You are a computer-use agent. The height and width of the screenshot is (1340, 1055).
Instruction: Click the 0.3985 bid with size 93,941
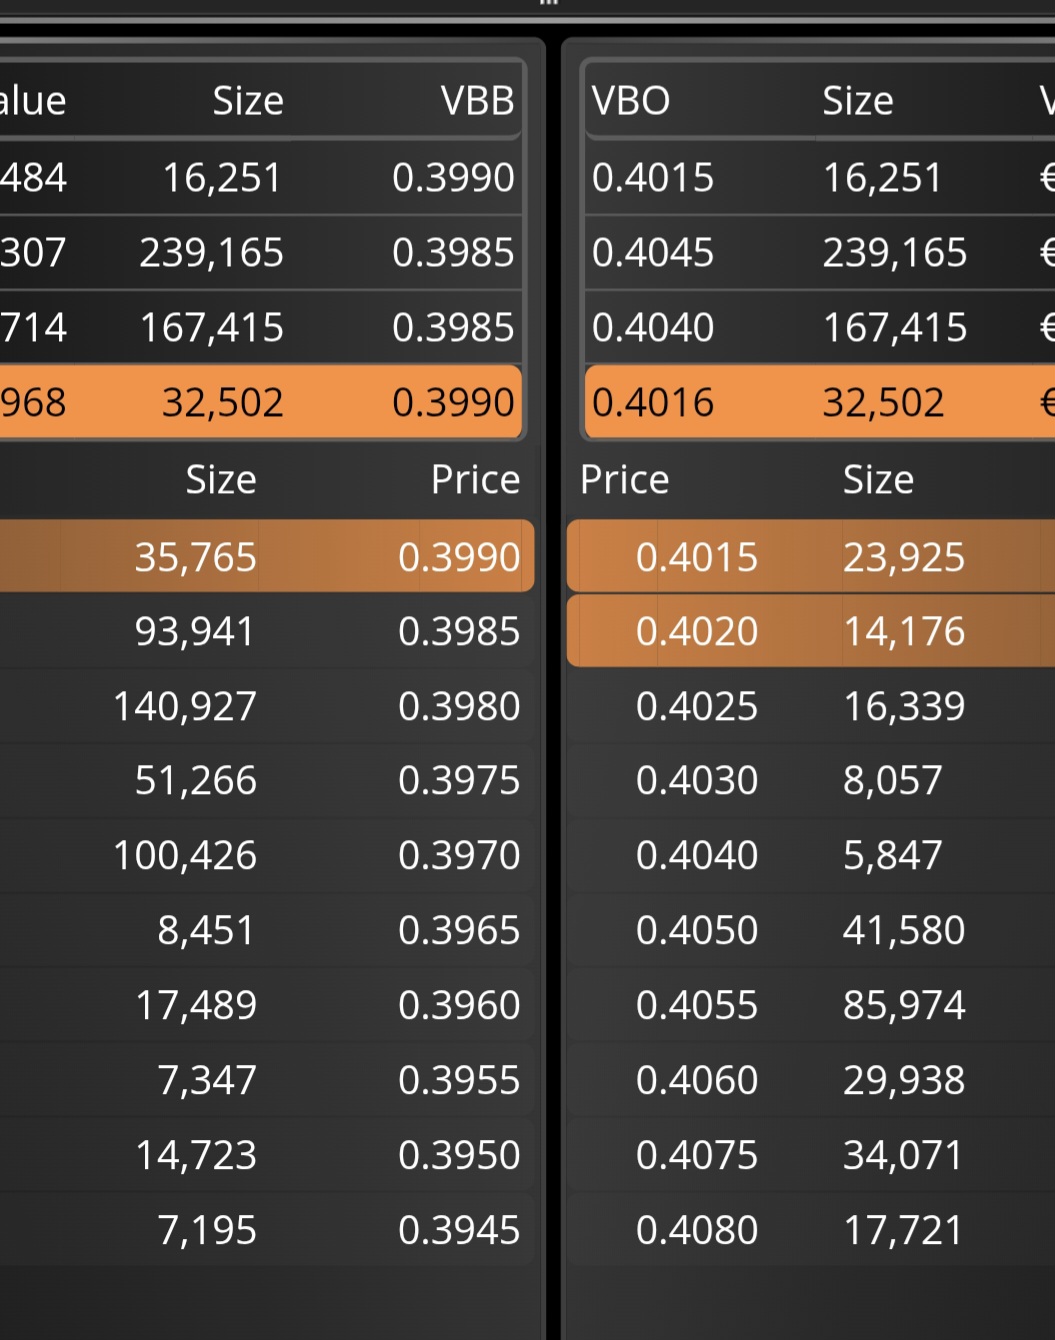tap(266, 631)
